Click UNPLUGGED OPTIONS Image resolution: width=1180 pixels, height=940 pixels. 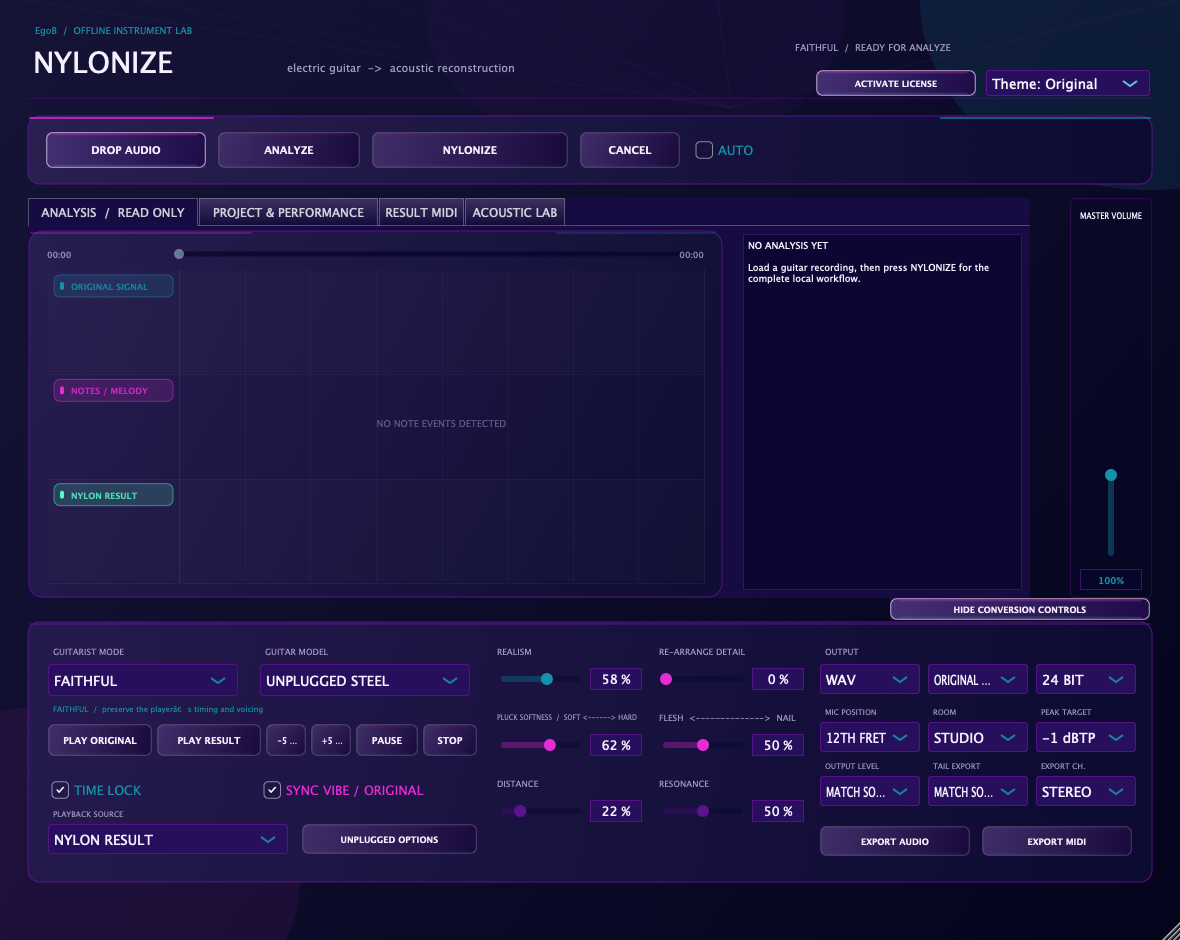click(389, 840)
